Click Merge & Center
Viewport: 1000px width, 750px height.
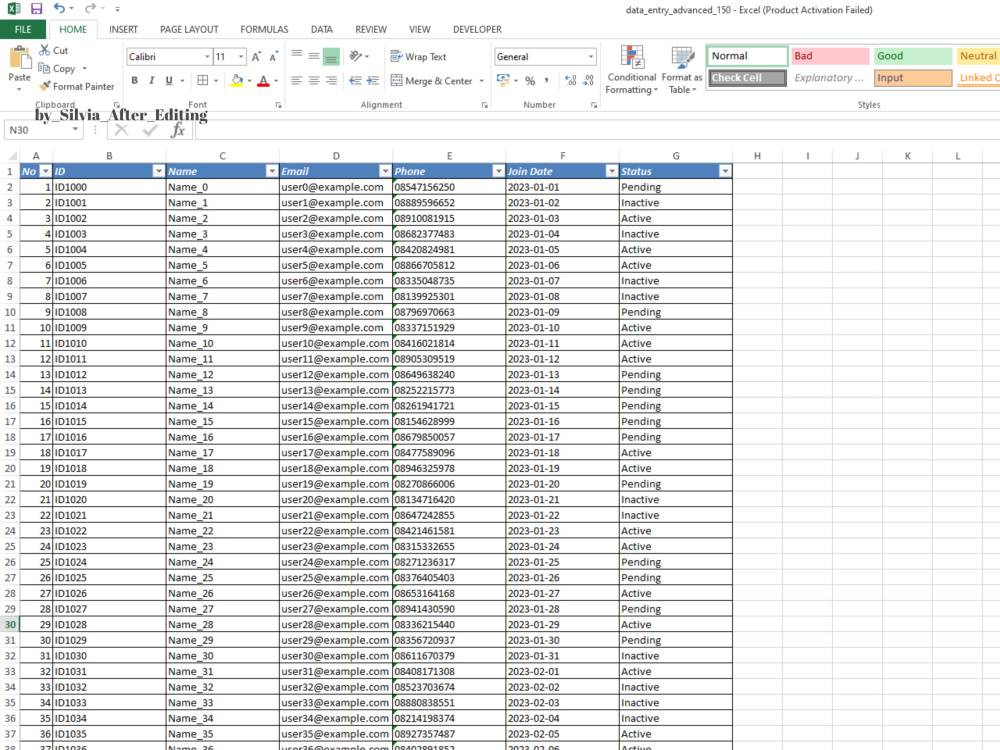click(x=432, y=80)
